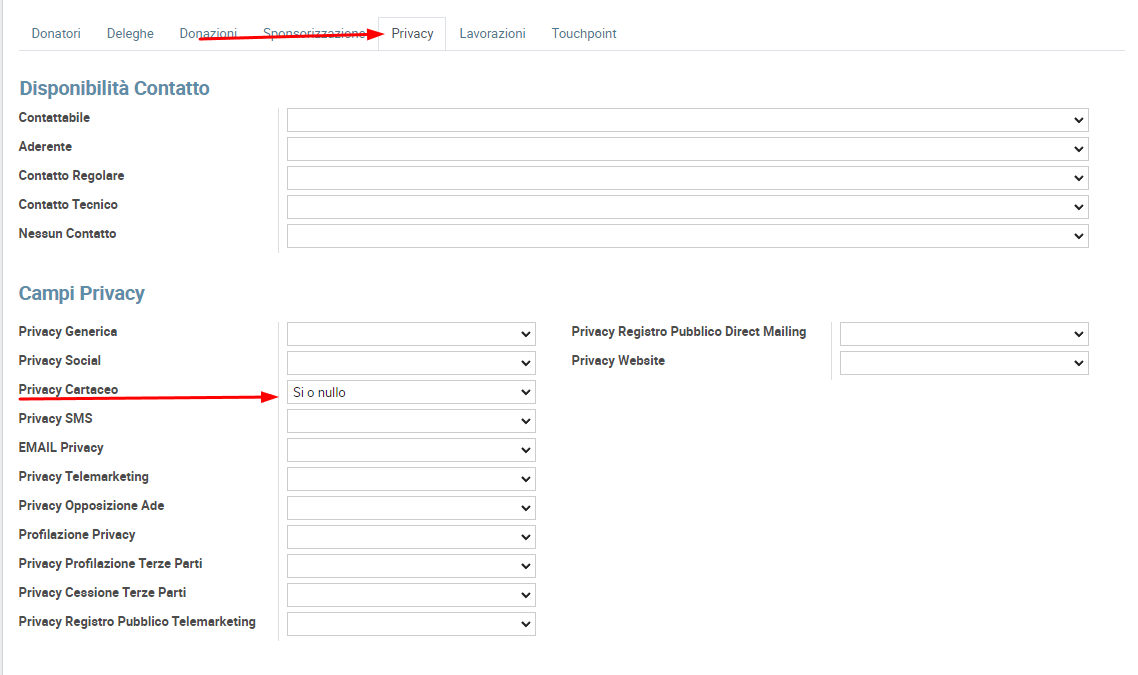This screenshot has width=1138, height=675.
Task: Open the Privacy Generica dropdown
Action: point(411,334)
